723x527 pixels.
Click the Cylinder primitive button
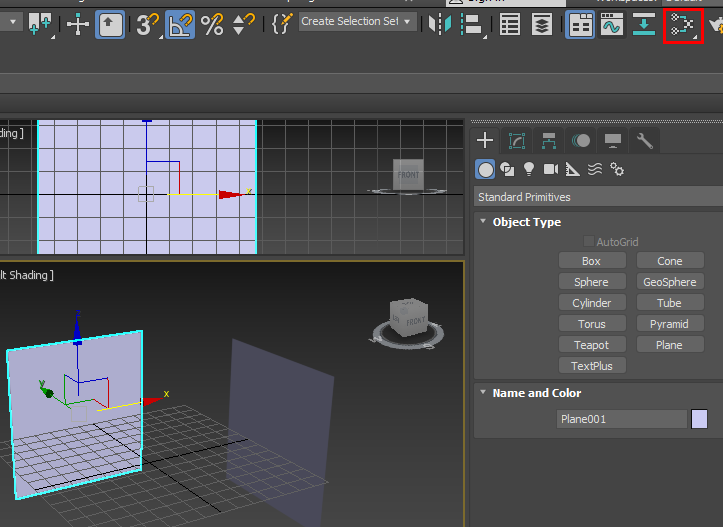(x=592, y=303)
